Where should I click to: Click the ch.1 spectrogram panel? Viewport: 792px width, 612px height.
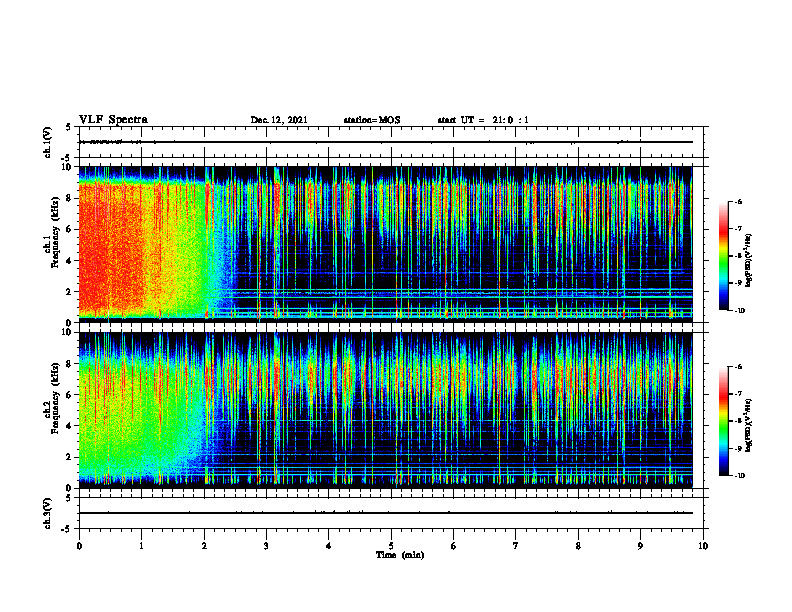pyautogui.click(x=385, y=244)
